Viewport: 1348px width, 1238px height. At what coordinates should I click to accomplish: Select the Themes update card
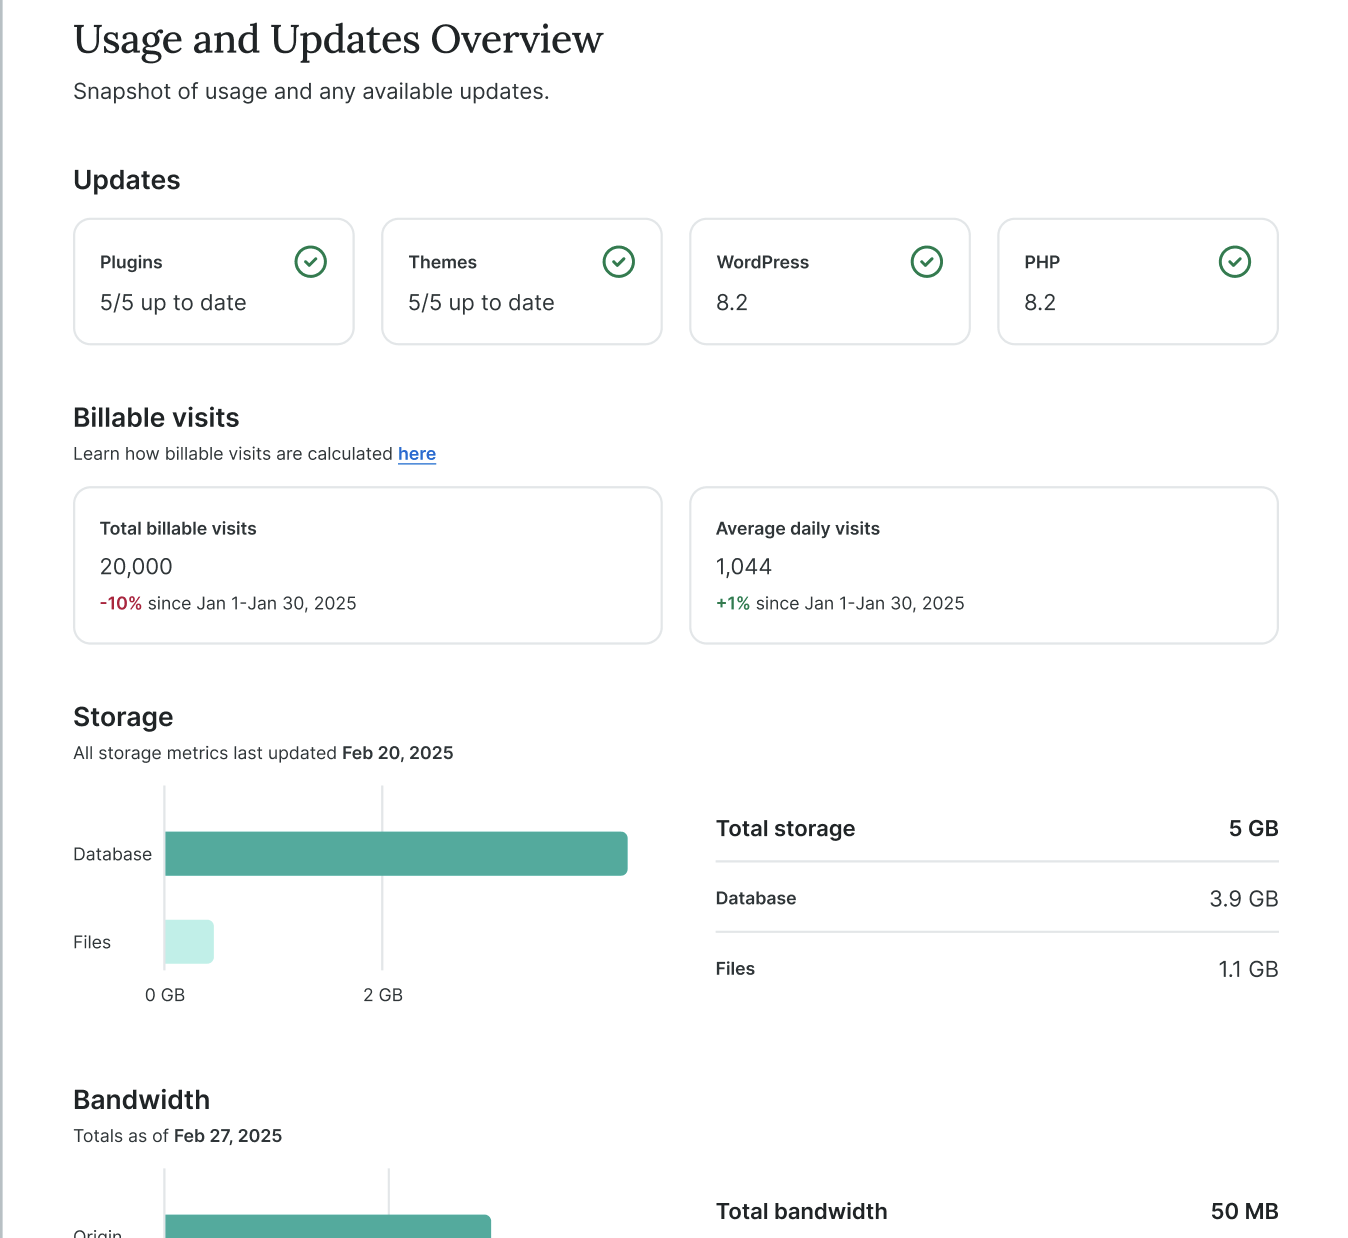[x=521, y=282]
